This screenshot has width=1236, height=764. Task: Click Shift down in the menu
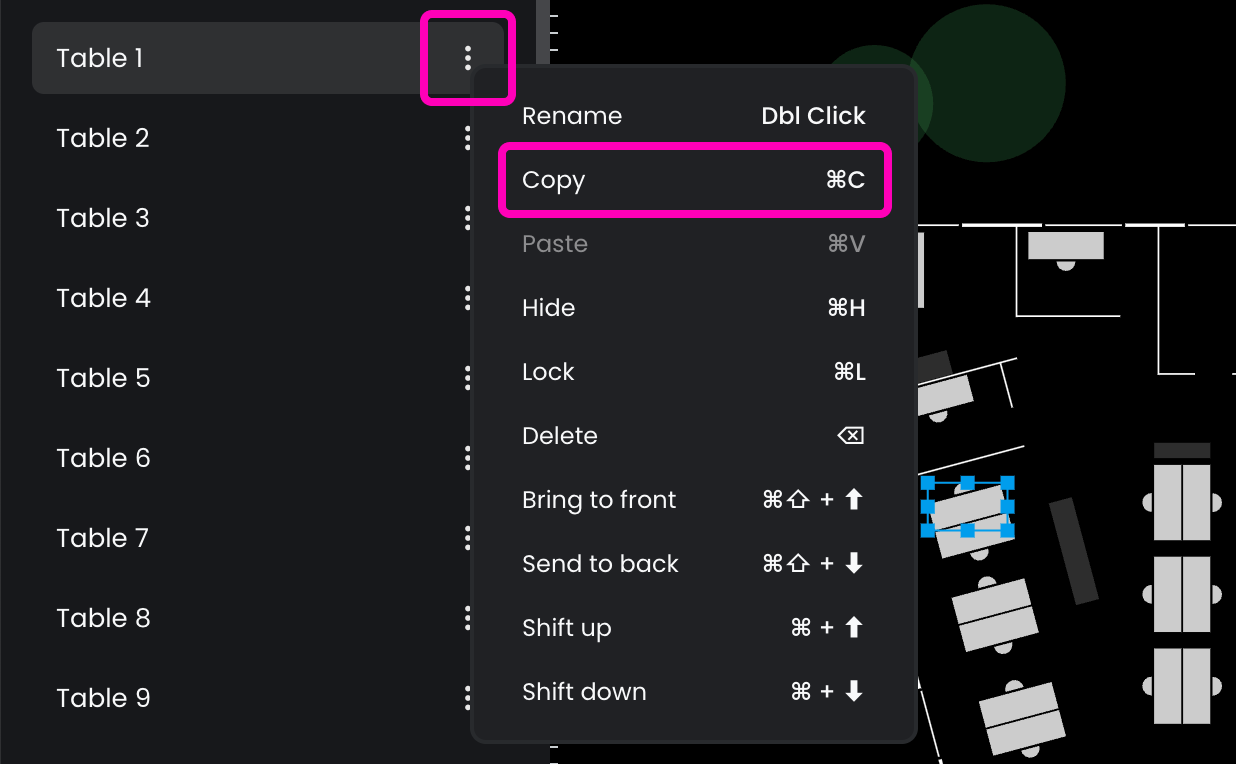(694, 692)
